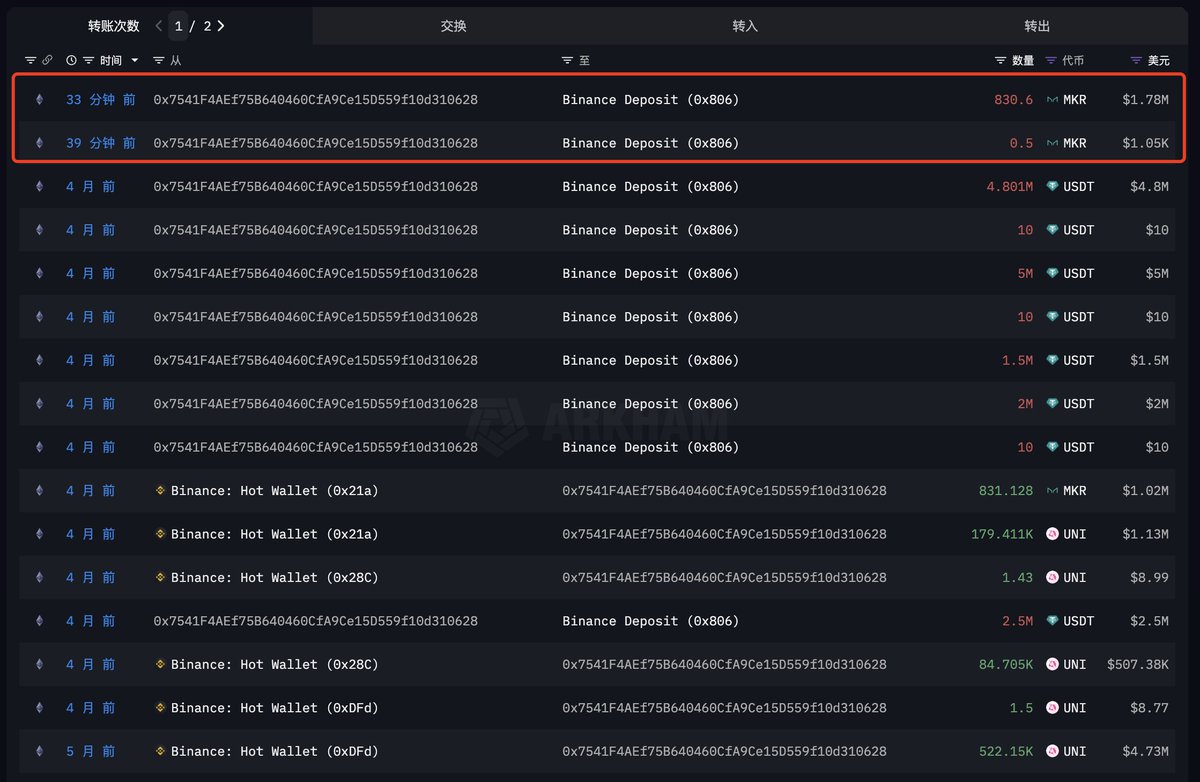Click the page number 1 field
Viewport: 1200px width, 782px height.
click(178, 26)
